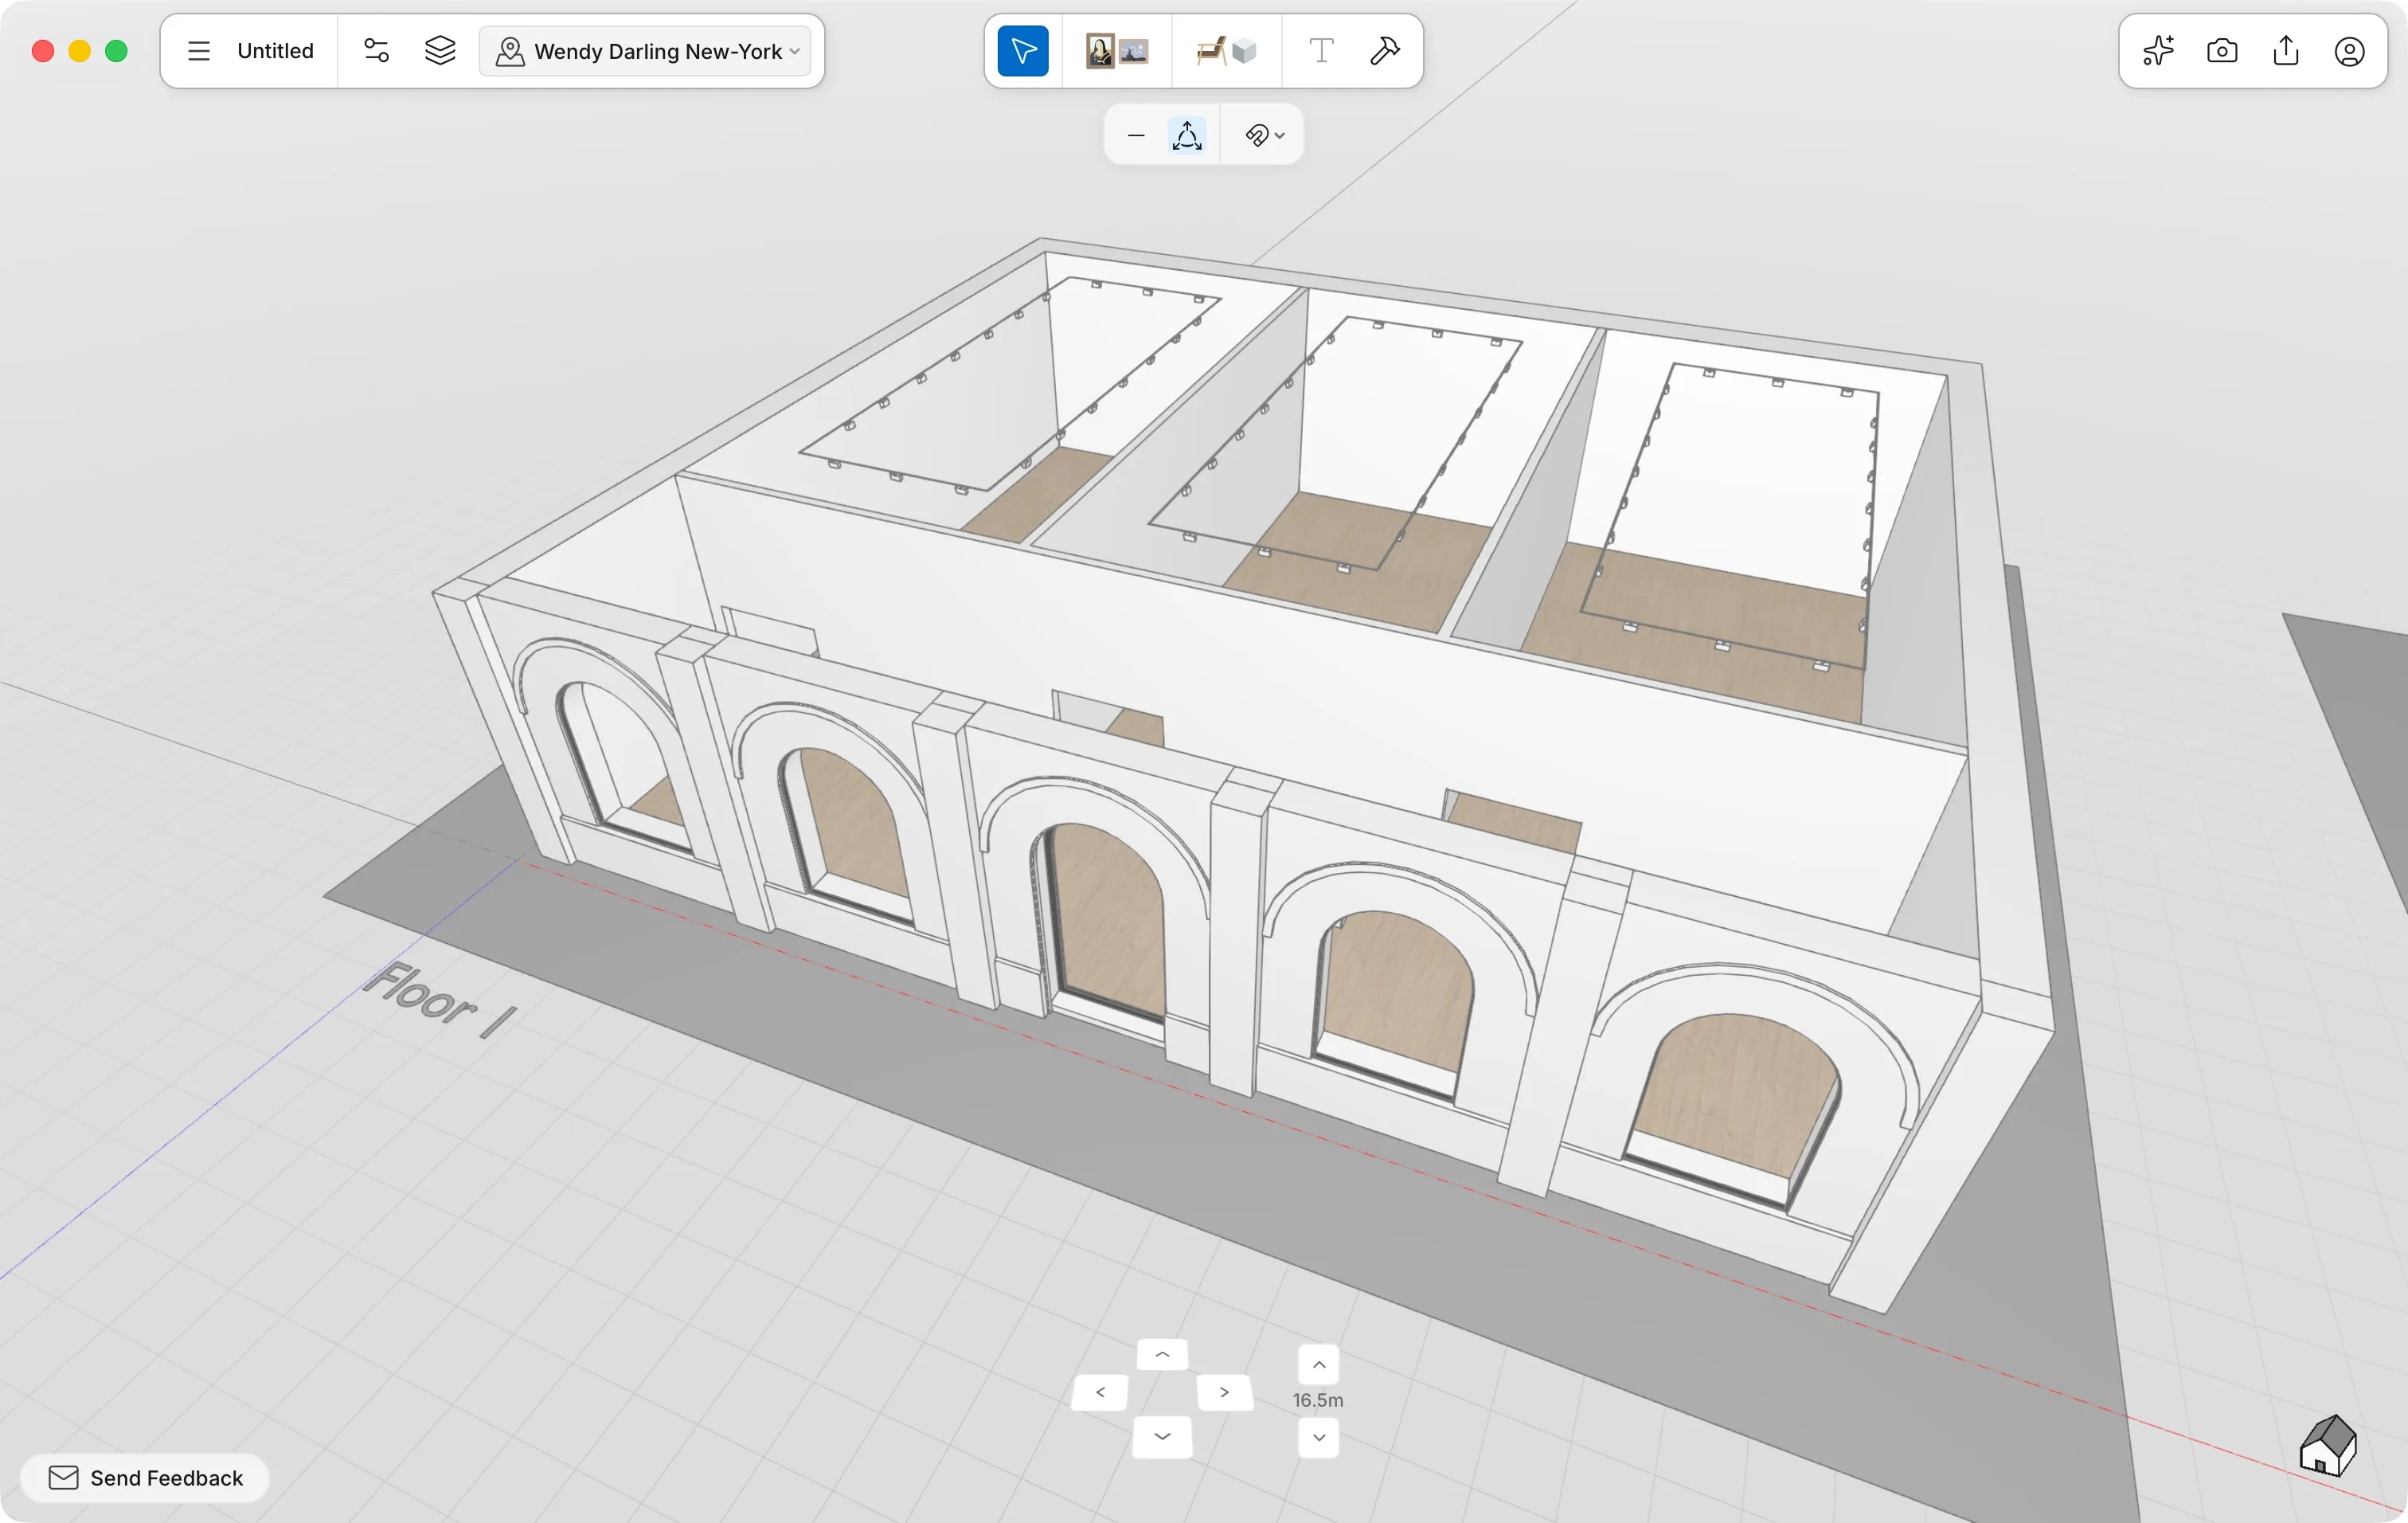
Task: Expand the Wendy Darling New-York location dropdown
Action: pyautogui.click(x=646, y=51)
